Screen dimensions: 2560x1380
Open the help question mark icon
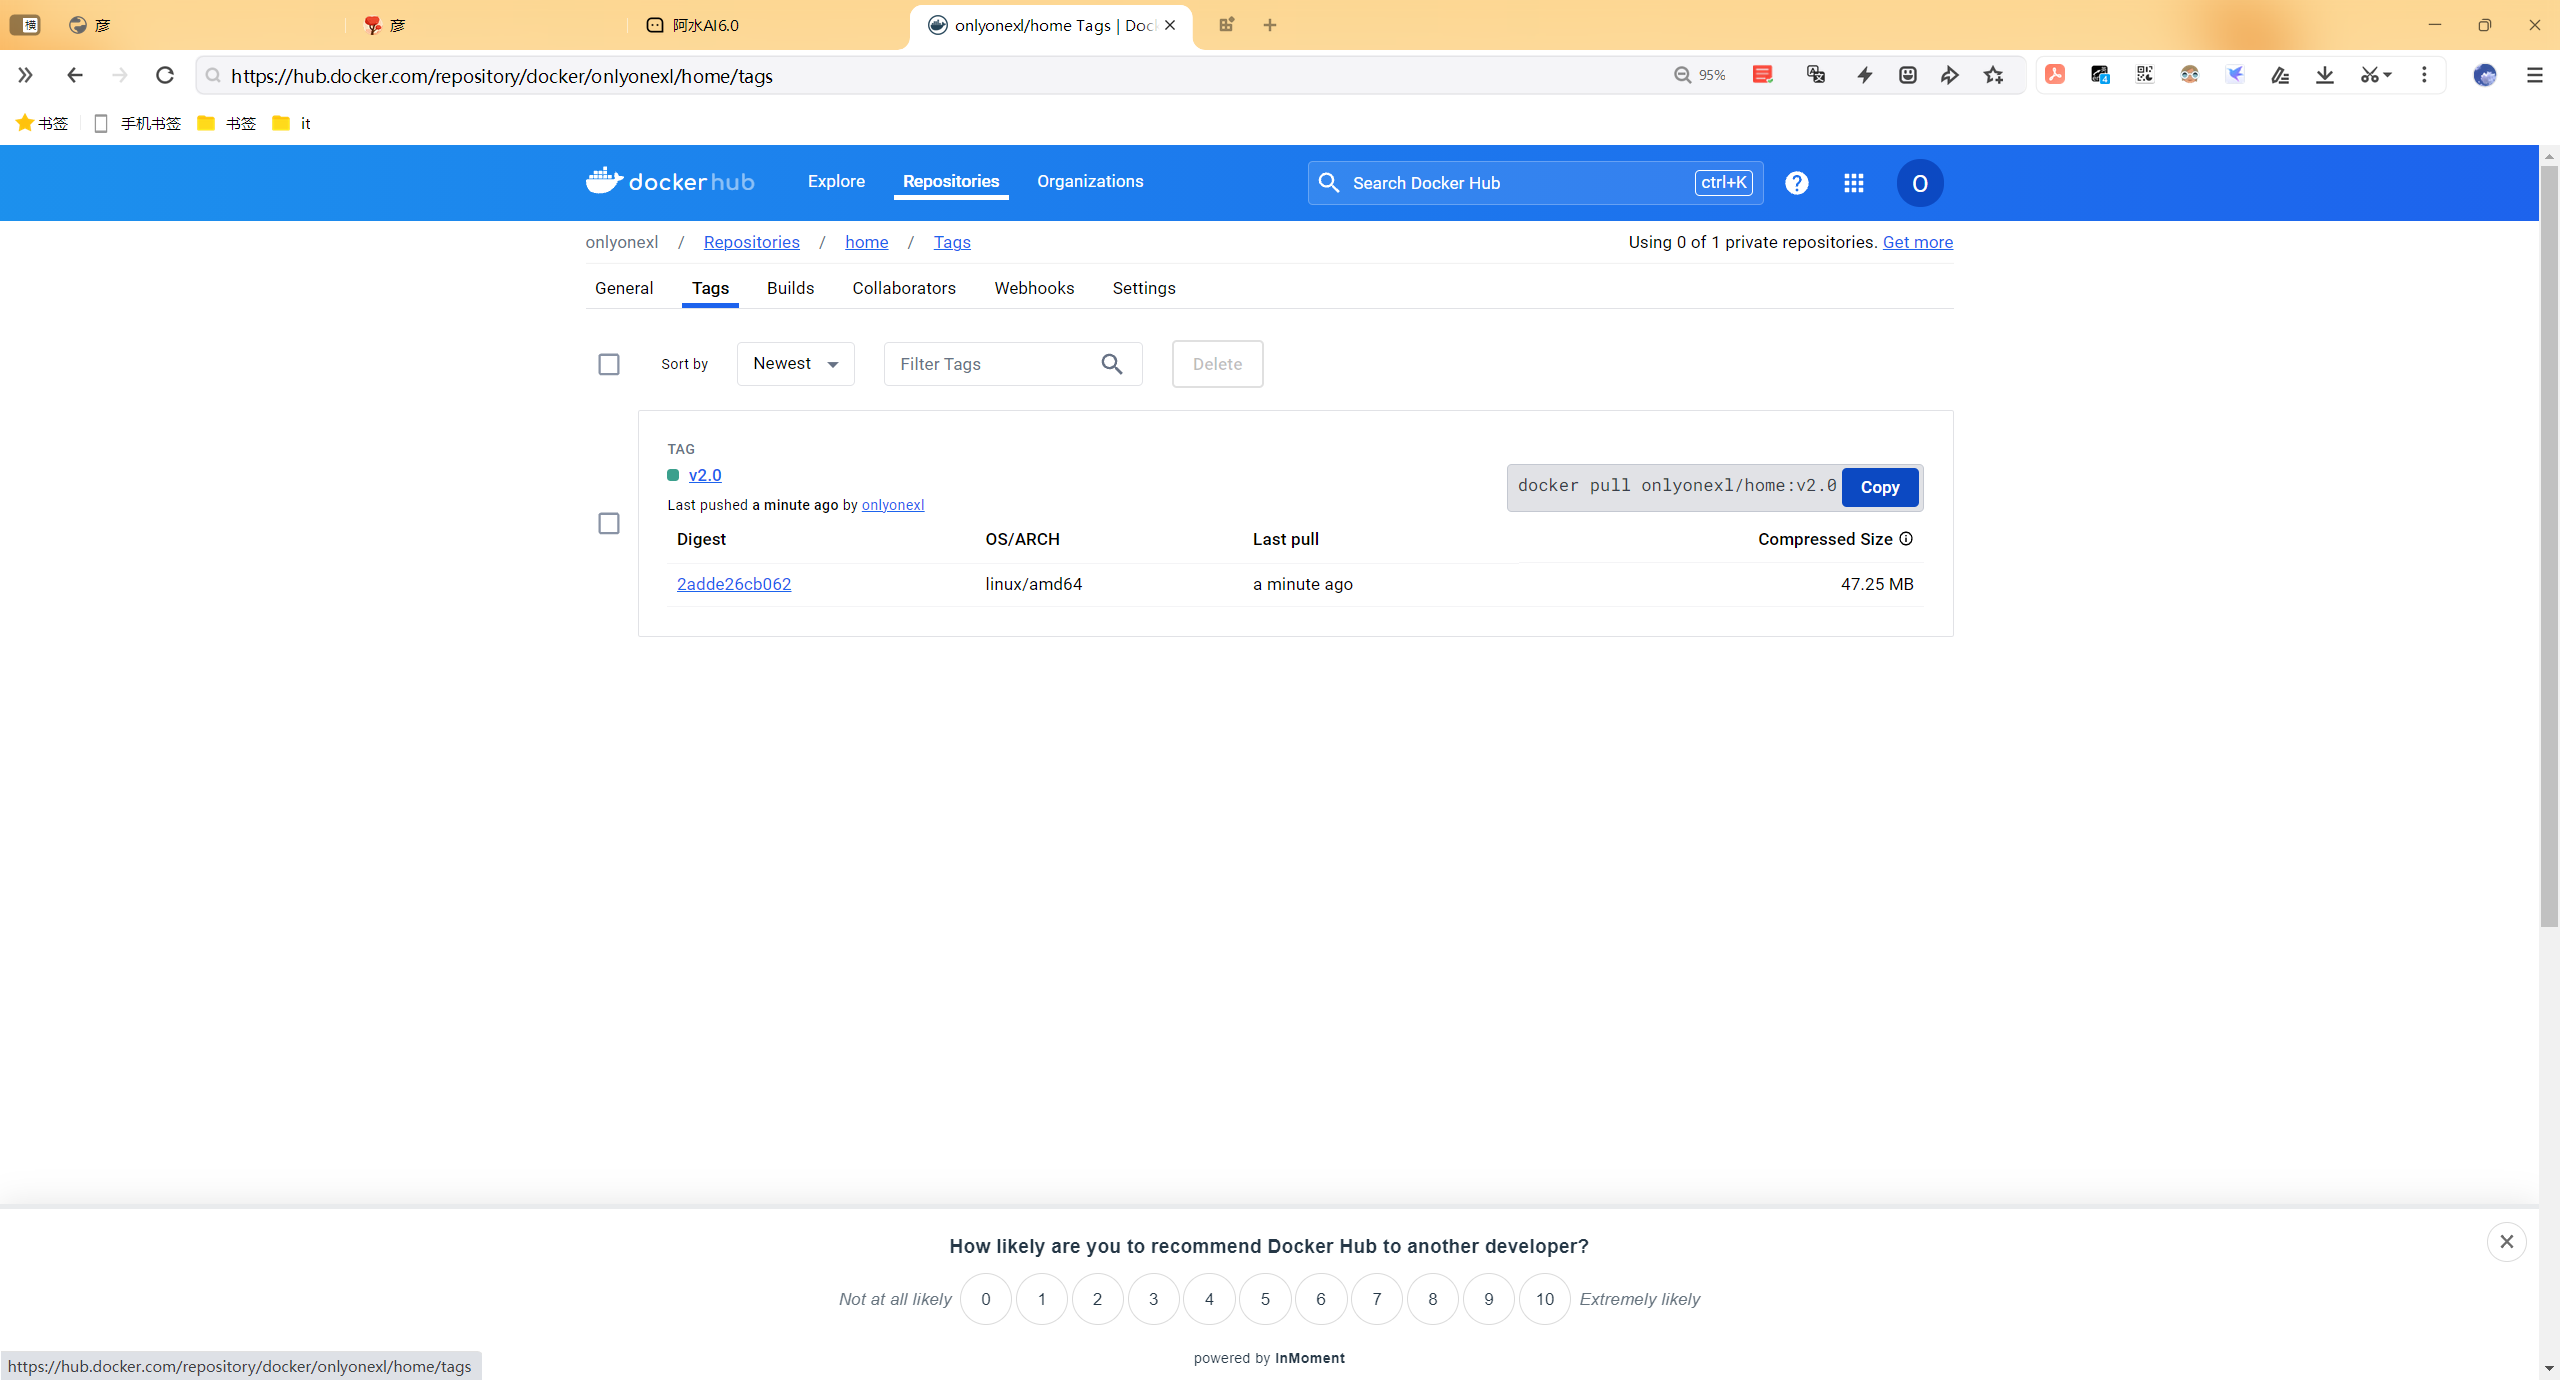tap(1797, 183)
